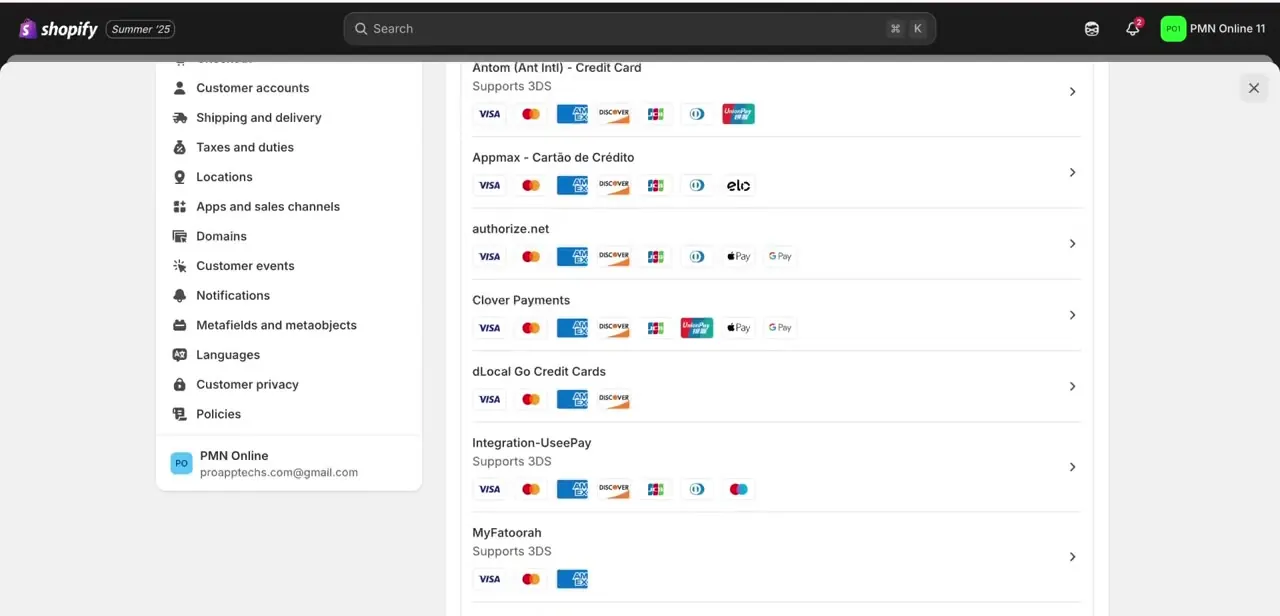This screenshot has height=616, width=1280.
Task: Select the Clover Payments provider title
Action: tap(521, 300)
